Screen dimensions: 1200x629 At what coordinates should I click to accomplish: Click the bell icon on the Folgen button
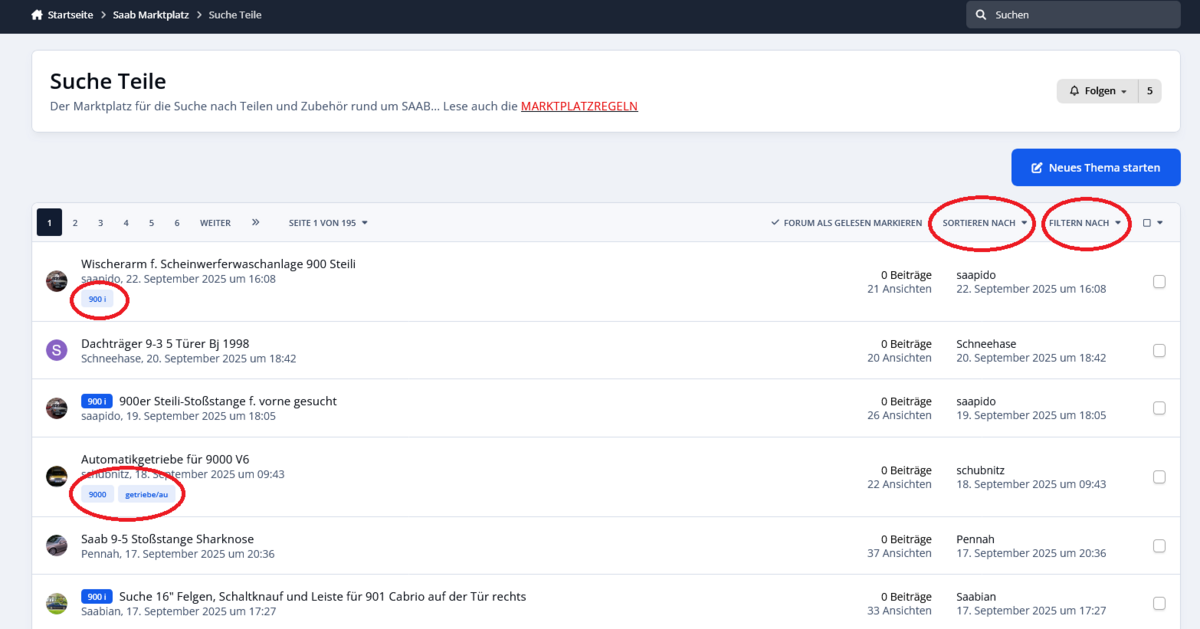1075,91
